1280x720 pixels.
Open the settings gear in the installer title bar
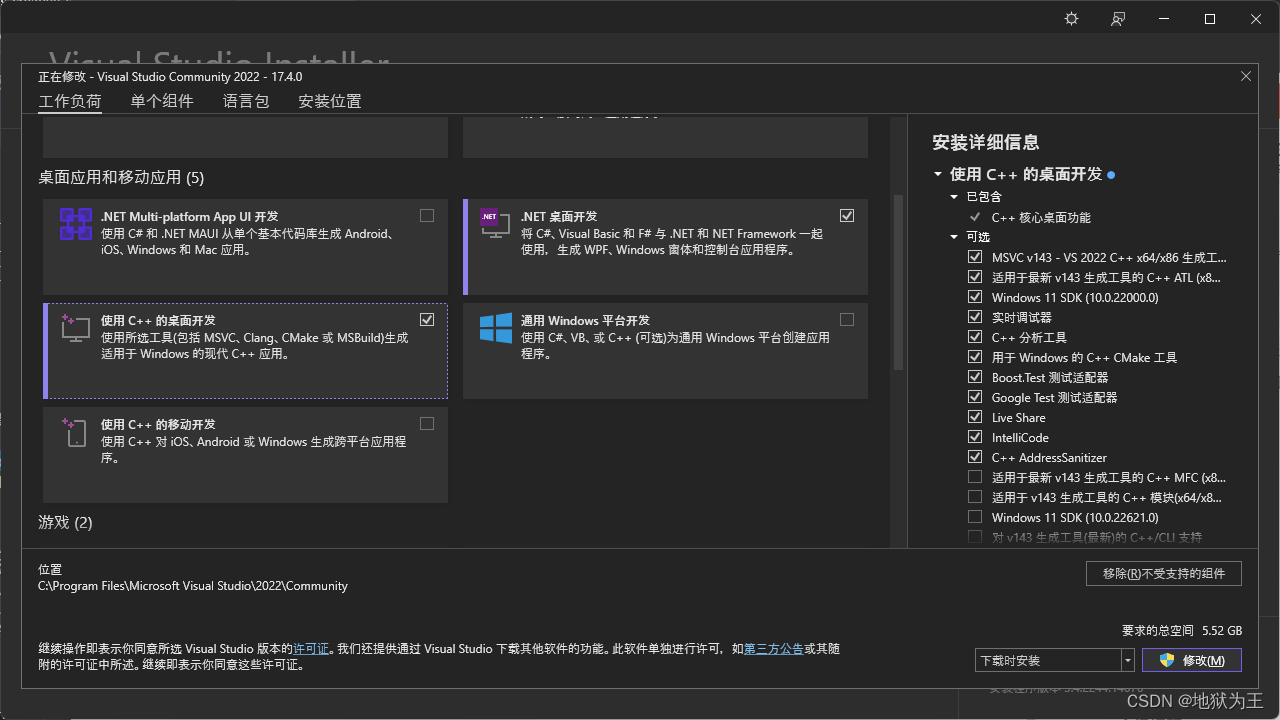1072,19
